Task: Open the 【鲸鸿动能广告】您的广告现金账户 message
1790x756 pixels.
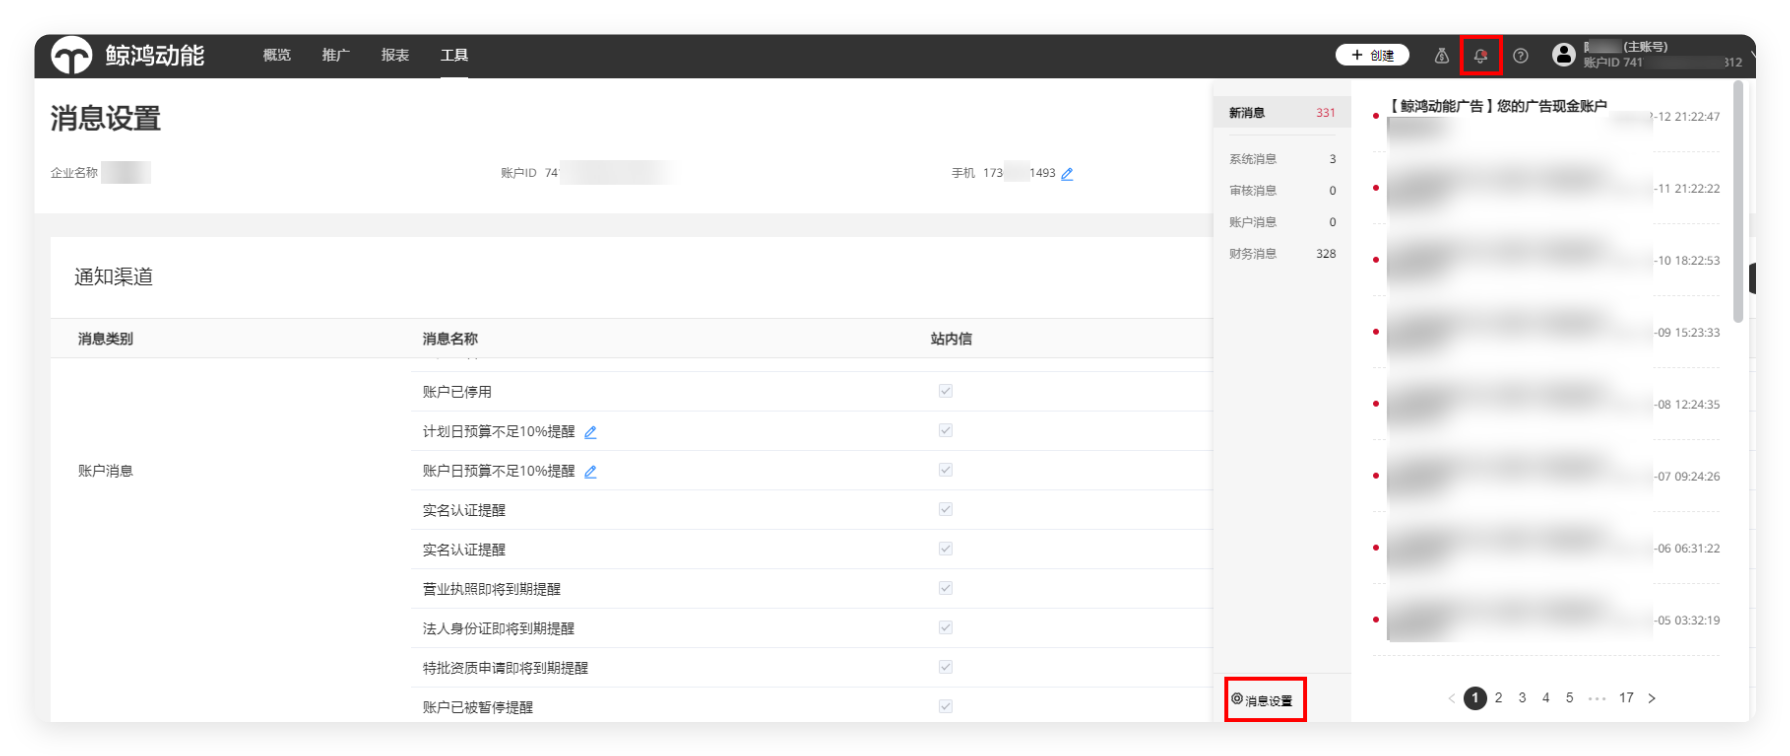Action: point(1499,106)
